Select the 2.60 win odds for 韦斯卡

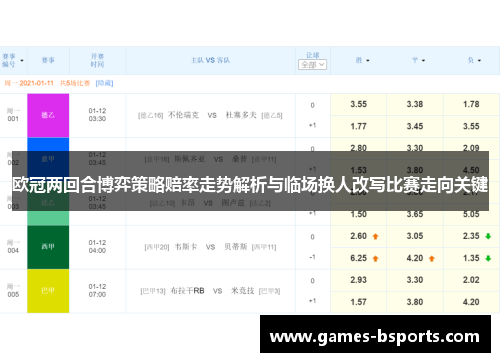click(358, 236)
